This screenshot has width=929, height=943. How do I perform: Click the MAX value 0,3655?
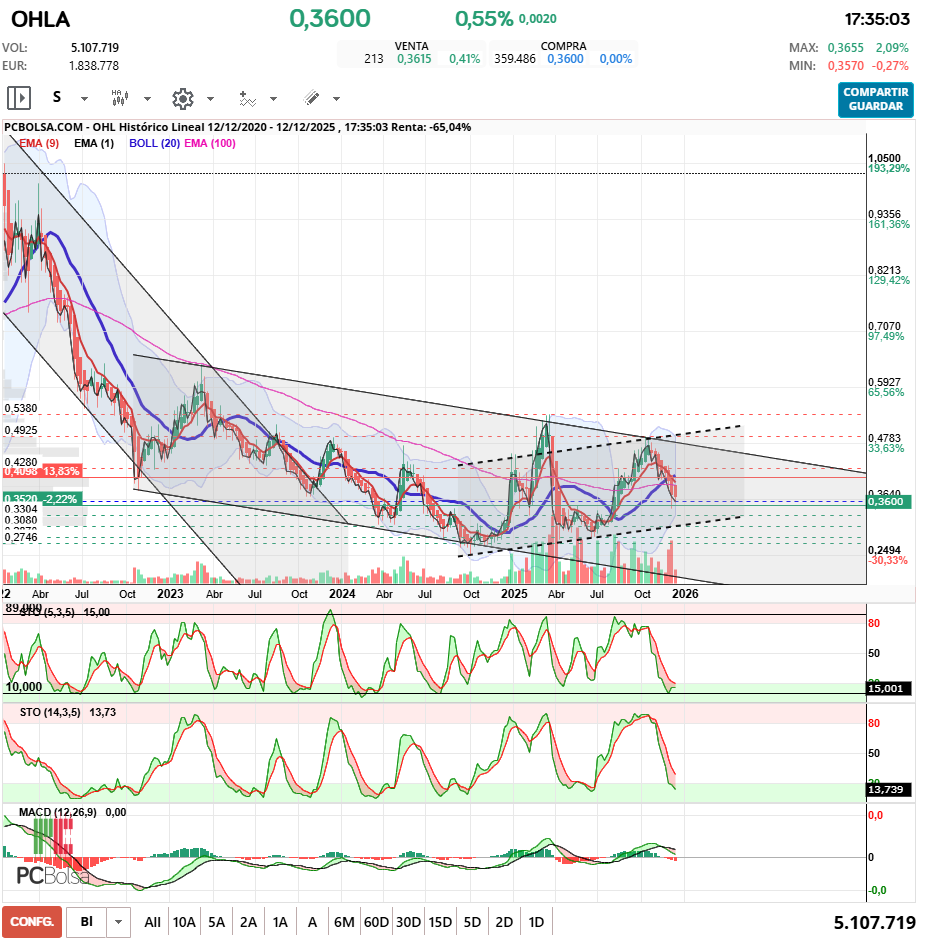[x=845, y=48]
